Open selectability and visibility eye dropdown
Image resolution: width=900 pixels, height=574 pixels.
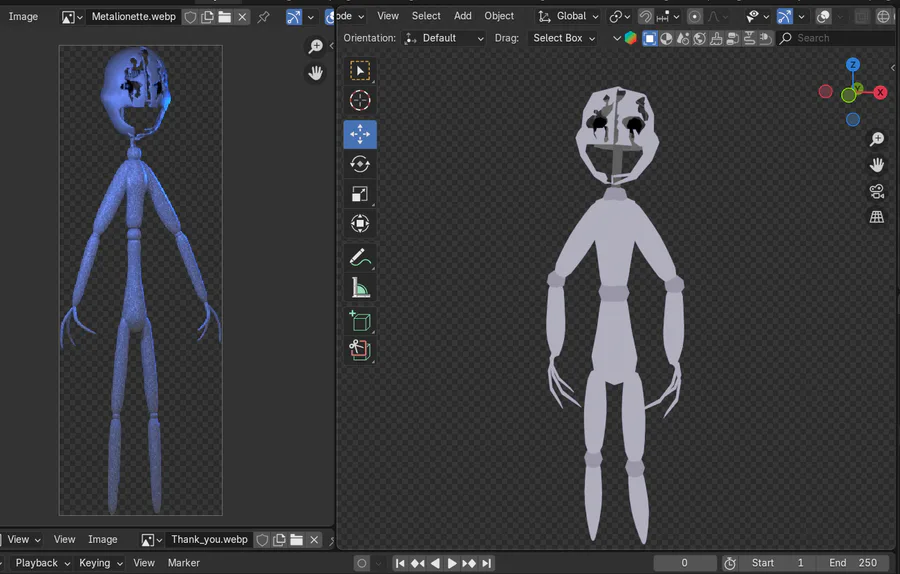758,17
